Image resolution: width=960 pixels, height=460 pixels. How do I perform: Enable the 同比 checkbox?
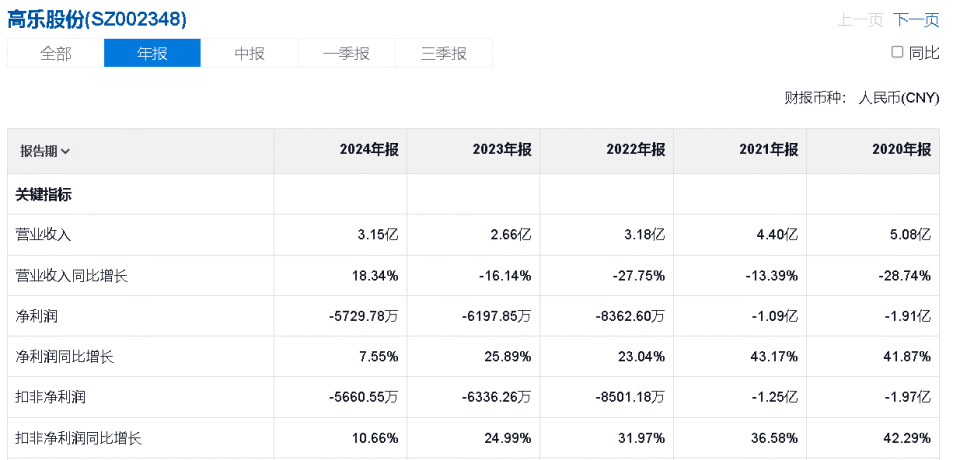click(x=897, y=52)
